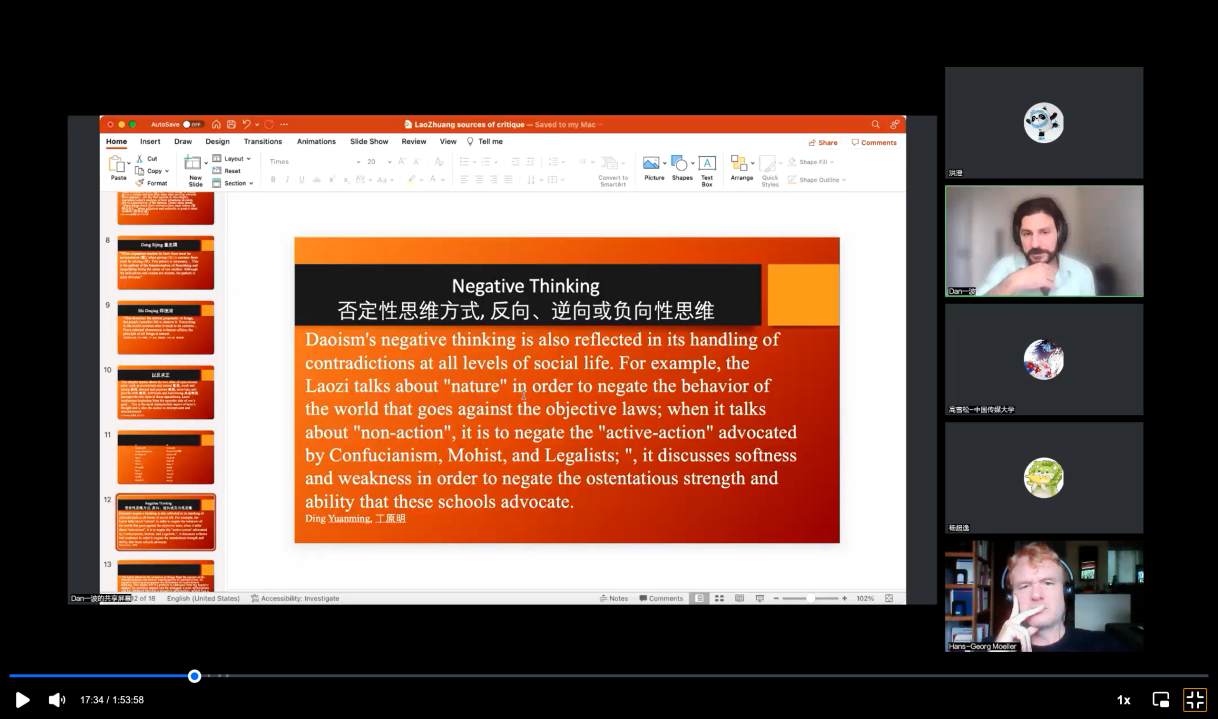Open the Shapes gallery icon
1218x719 pixels.
coord(679,163)
